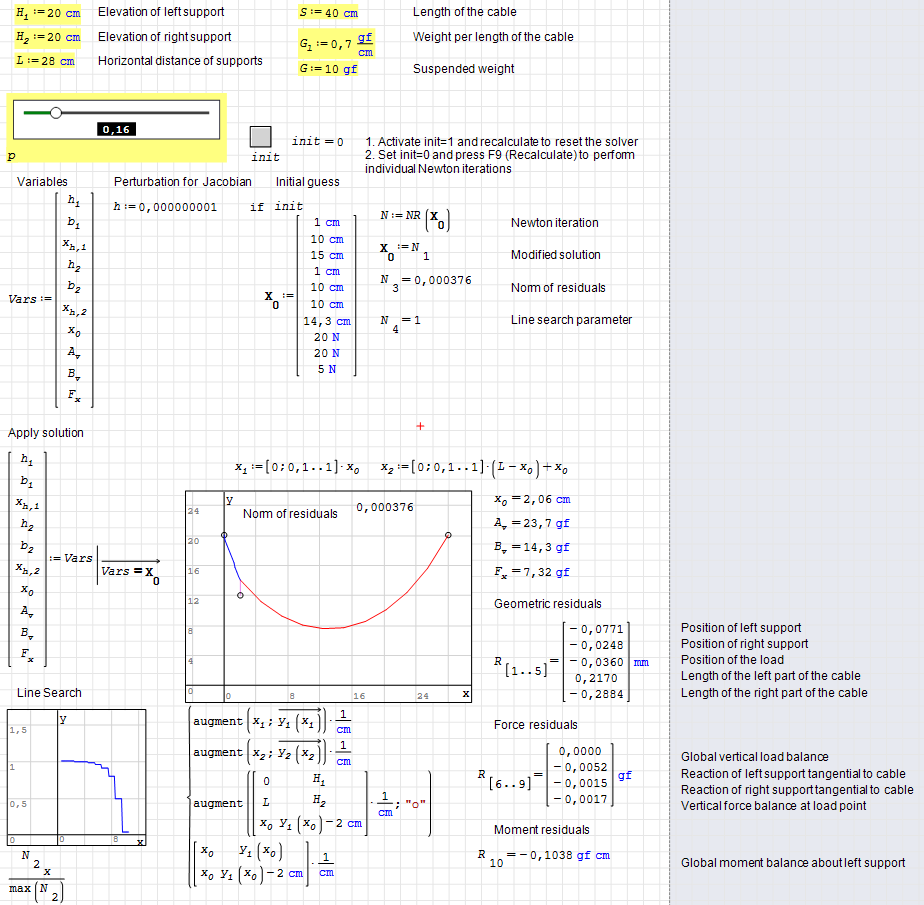Click the left support circle marker in plot
This screenshot has width=924, height=905.
224,536
